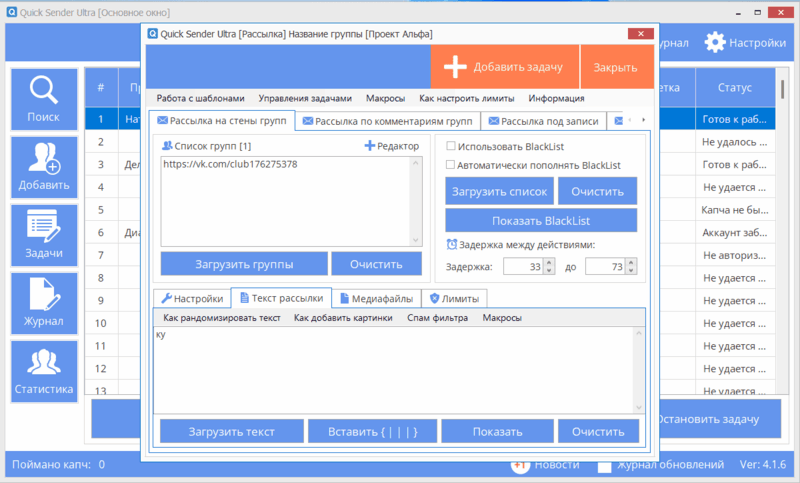Click Очистить under group list
This screenshot has width=800, height=483.
[x=376, y=264]
